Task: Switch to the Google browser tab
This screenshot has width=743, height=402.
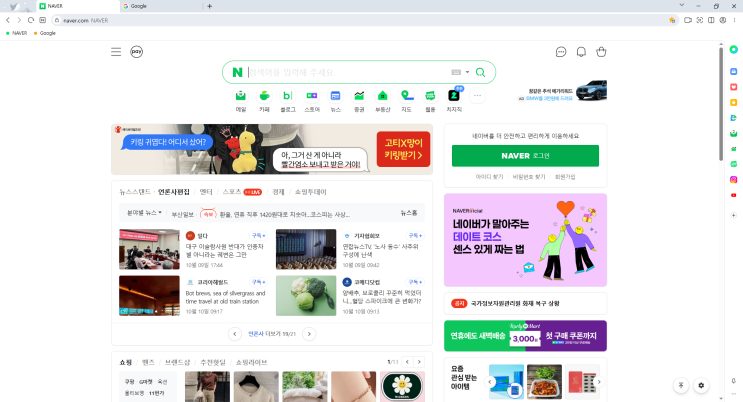Action: (161, 6)
